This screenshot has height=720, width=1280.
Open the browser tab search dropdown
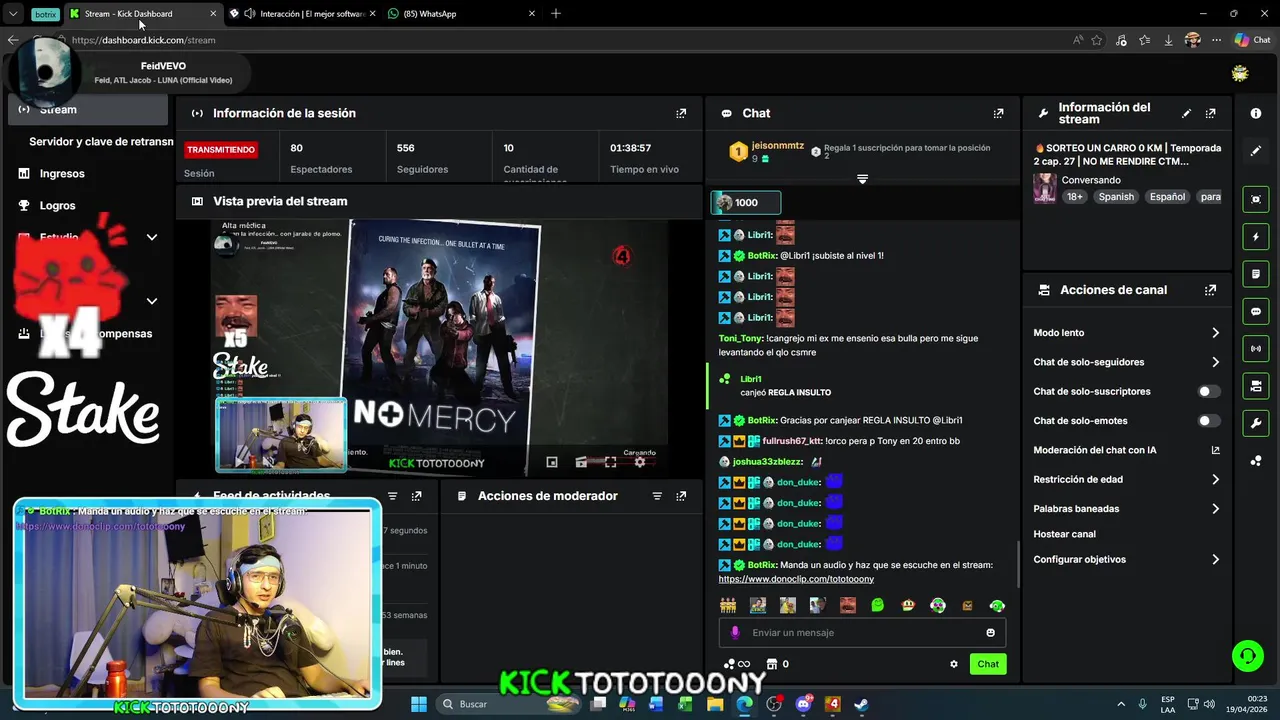(13, 14)
